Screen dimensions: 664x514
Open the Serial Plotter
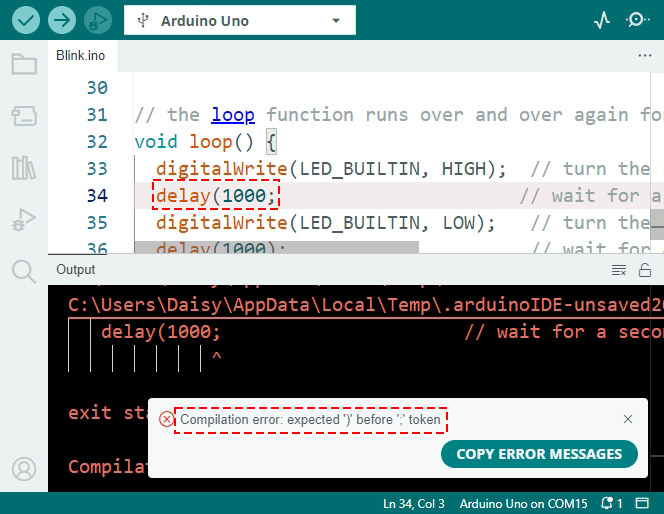click(602, 20)
